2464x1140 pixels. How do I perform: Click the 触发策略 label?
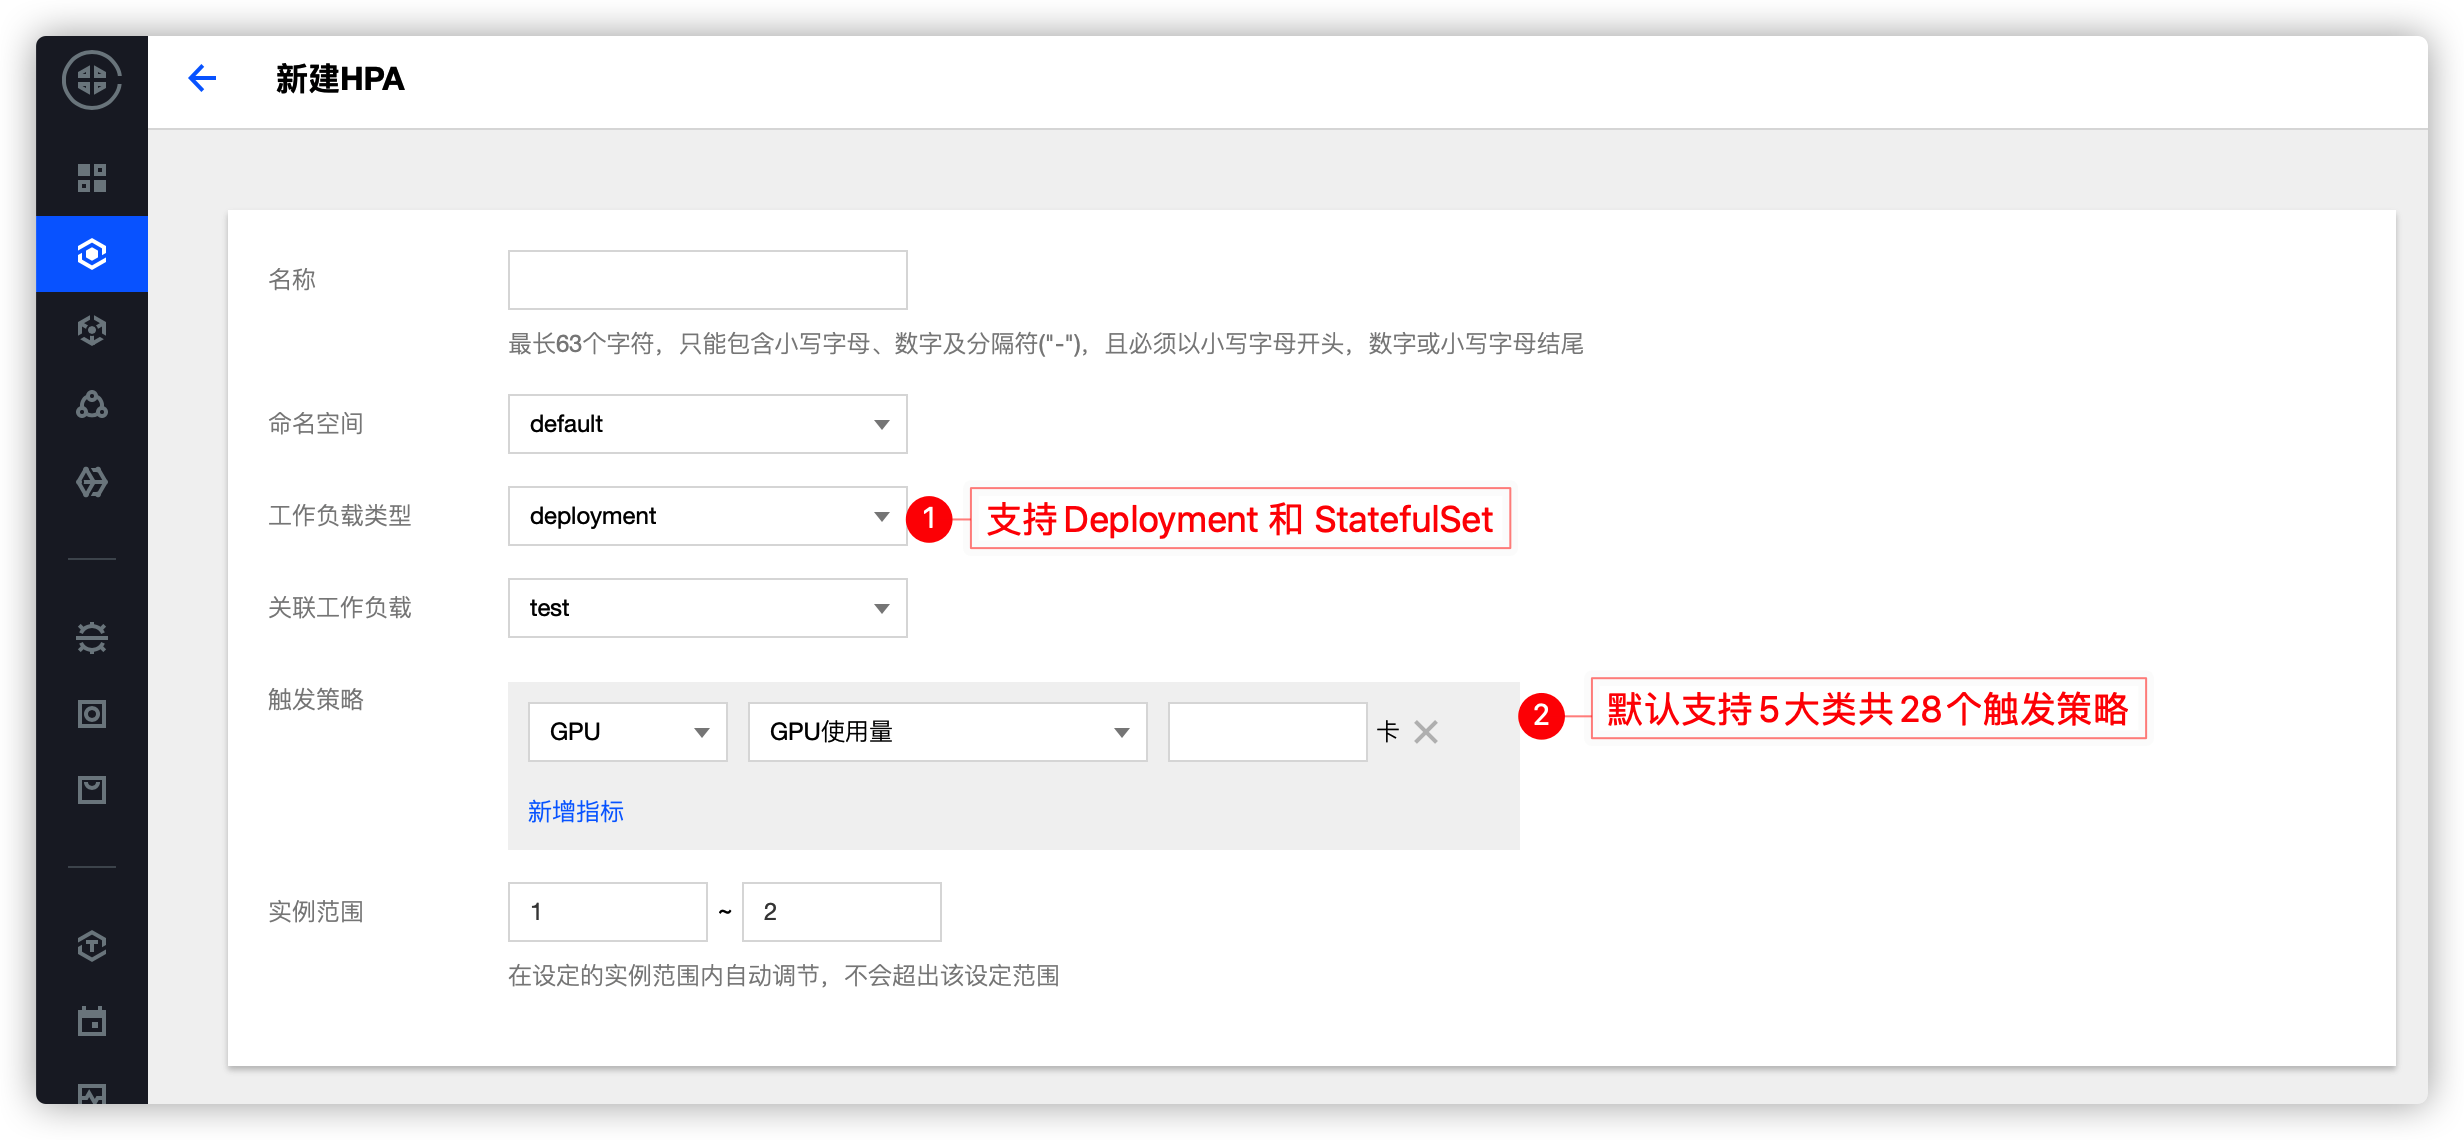(x=316, y=700)
